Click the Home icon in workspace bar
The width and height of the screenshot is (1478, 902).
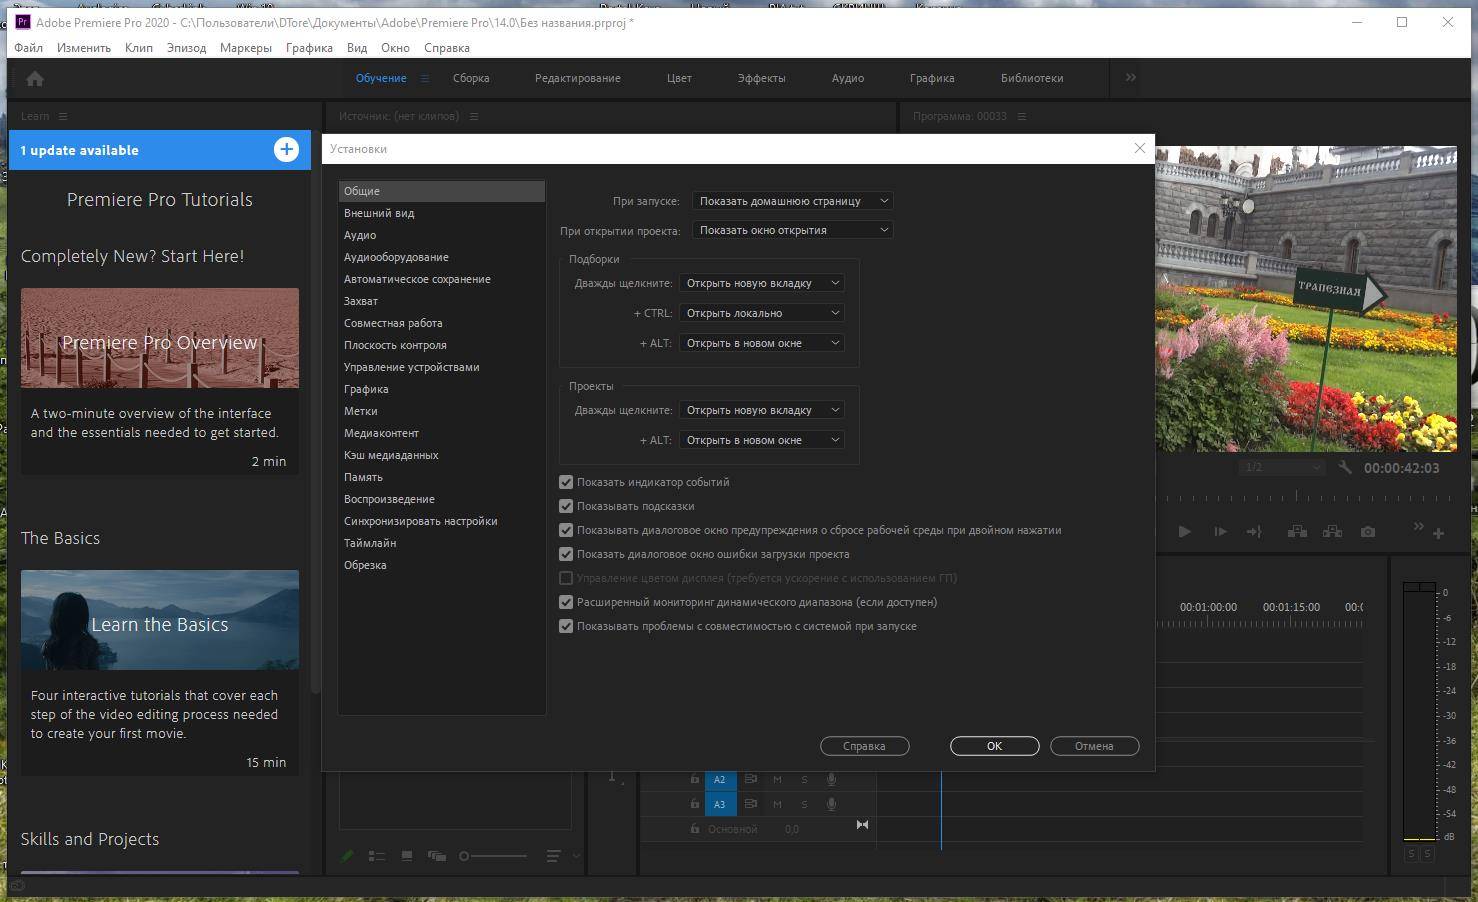coord(34,78)
